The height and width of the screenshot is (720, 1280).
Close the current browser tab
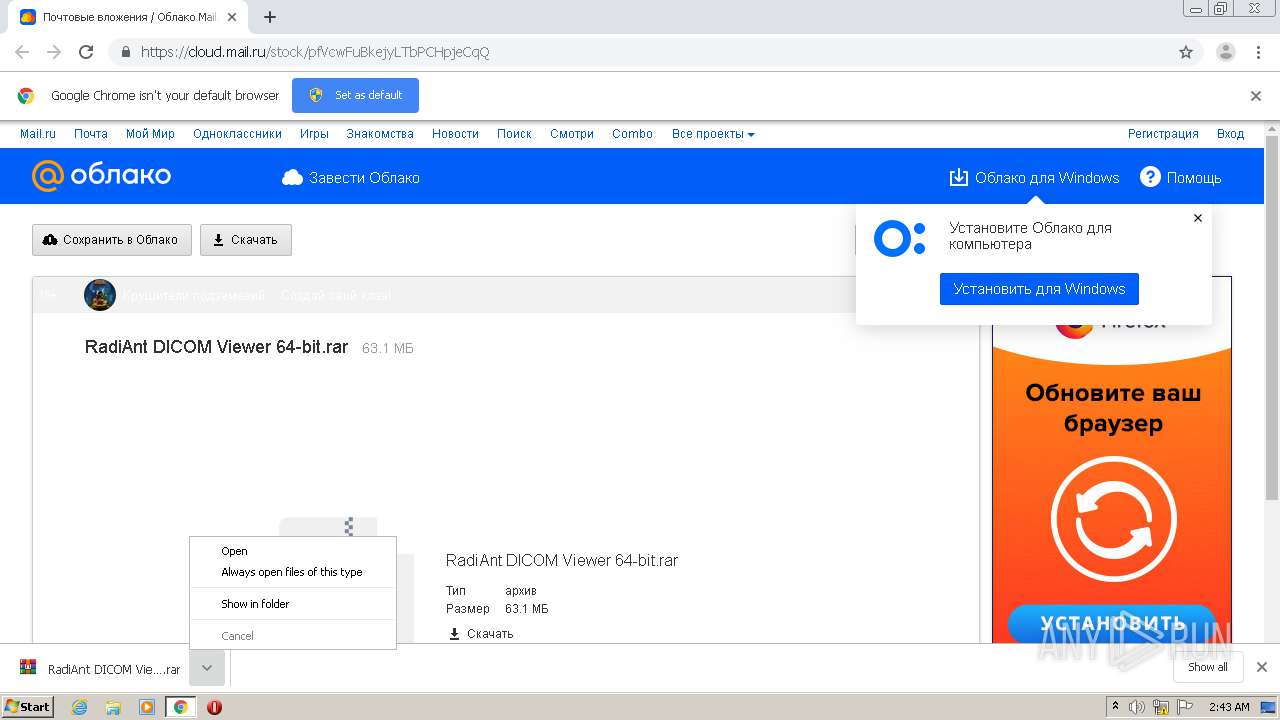pyautogui.click(x=231, y=17)
